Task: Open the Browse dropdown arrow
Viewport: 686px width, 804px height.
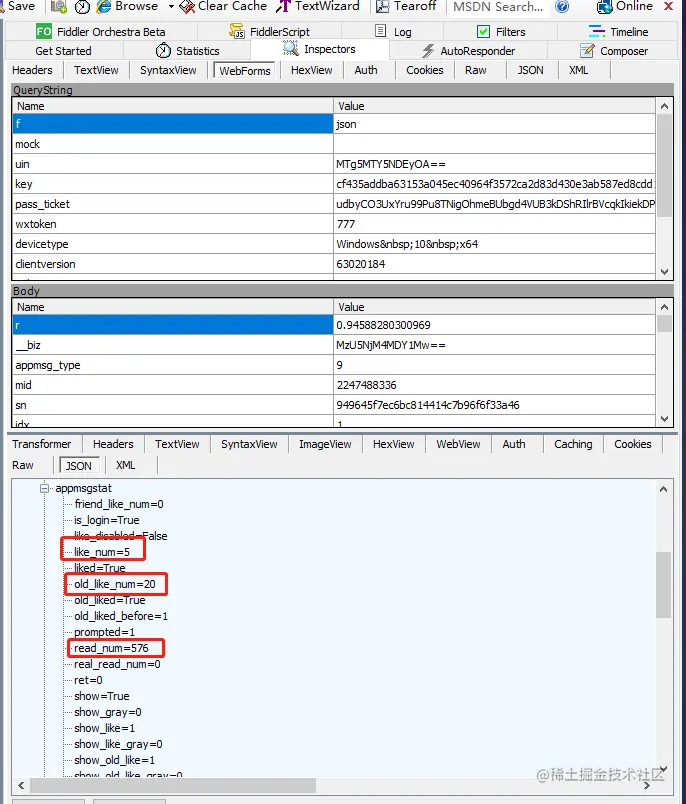Action: 171,7
